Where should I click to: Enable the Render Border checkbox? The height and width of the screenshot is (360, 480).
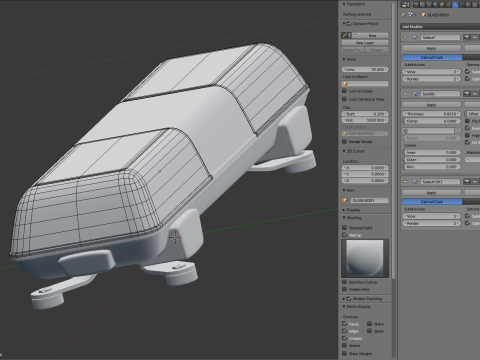pos(345,141)
